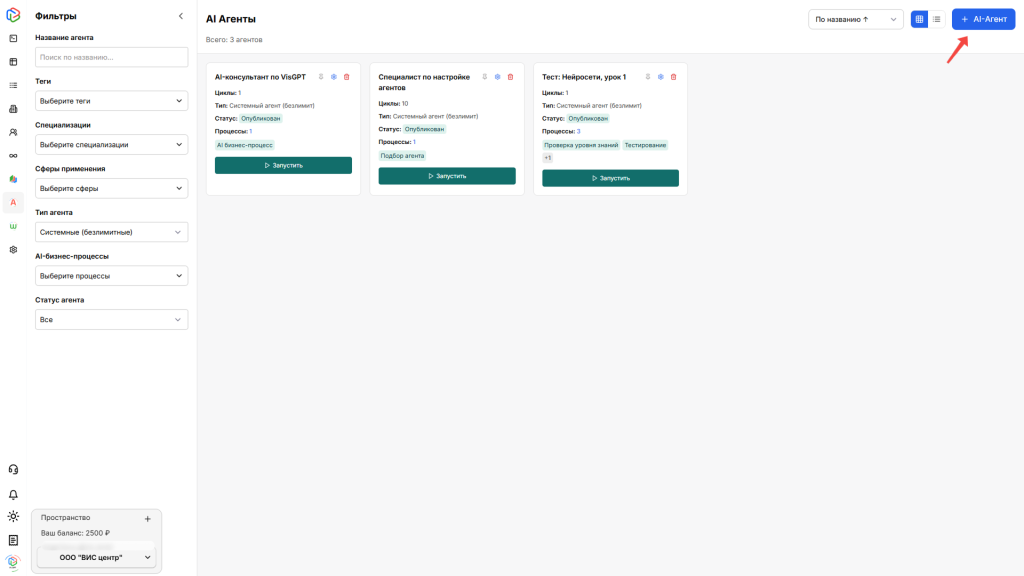
Task: Click the delete icon on AI-консультант по VisGPT card
Action: pyautogui.click(x=346, y=77)
